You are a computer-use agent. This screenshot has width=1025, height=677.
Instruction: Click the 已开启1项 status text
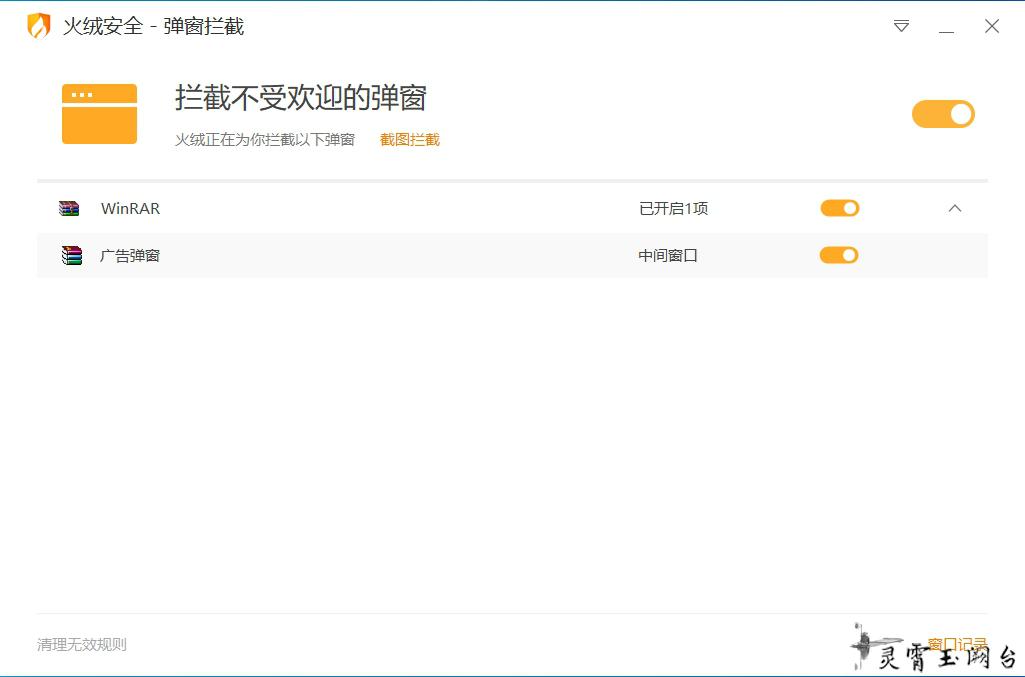tap(673, 209)
